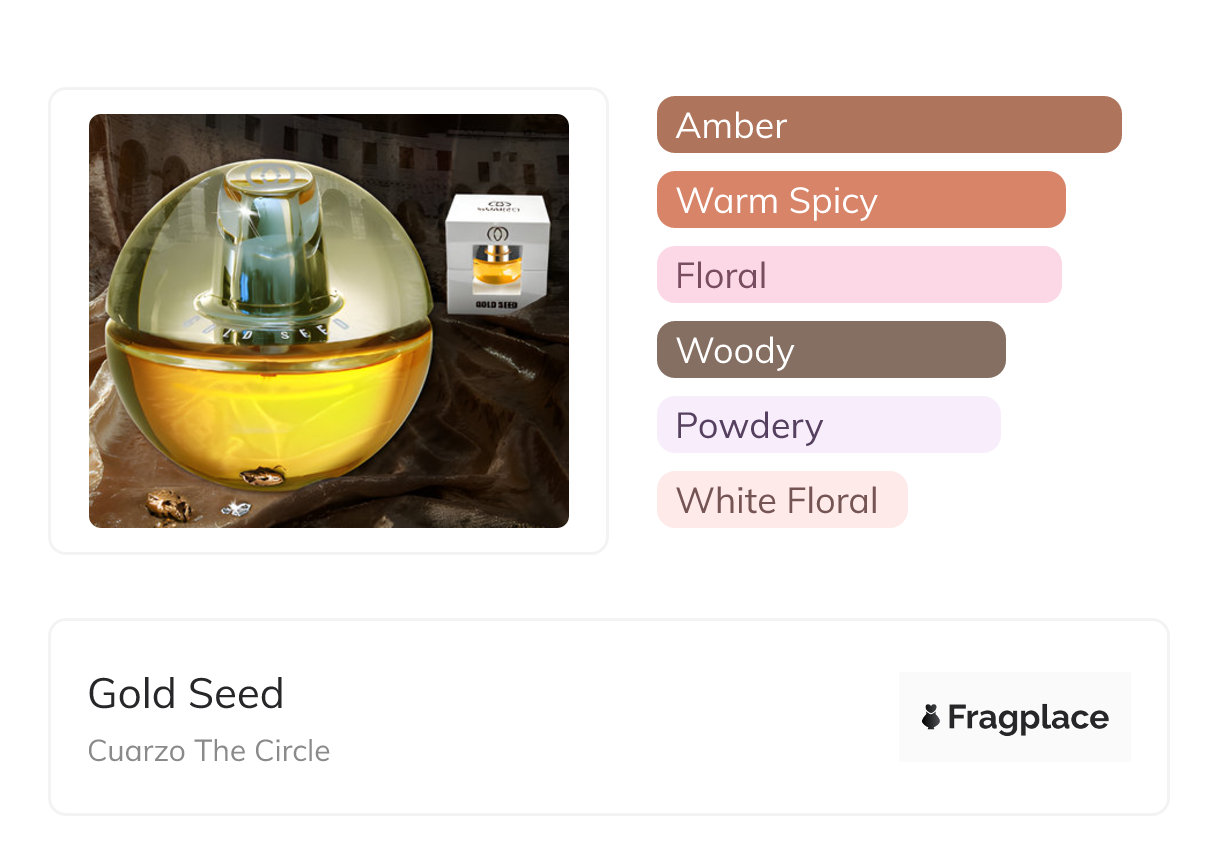Click the gold nugget inside the bottle base
Viewport: 1218px width, 864px height.
262,476
